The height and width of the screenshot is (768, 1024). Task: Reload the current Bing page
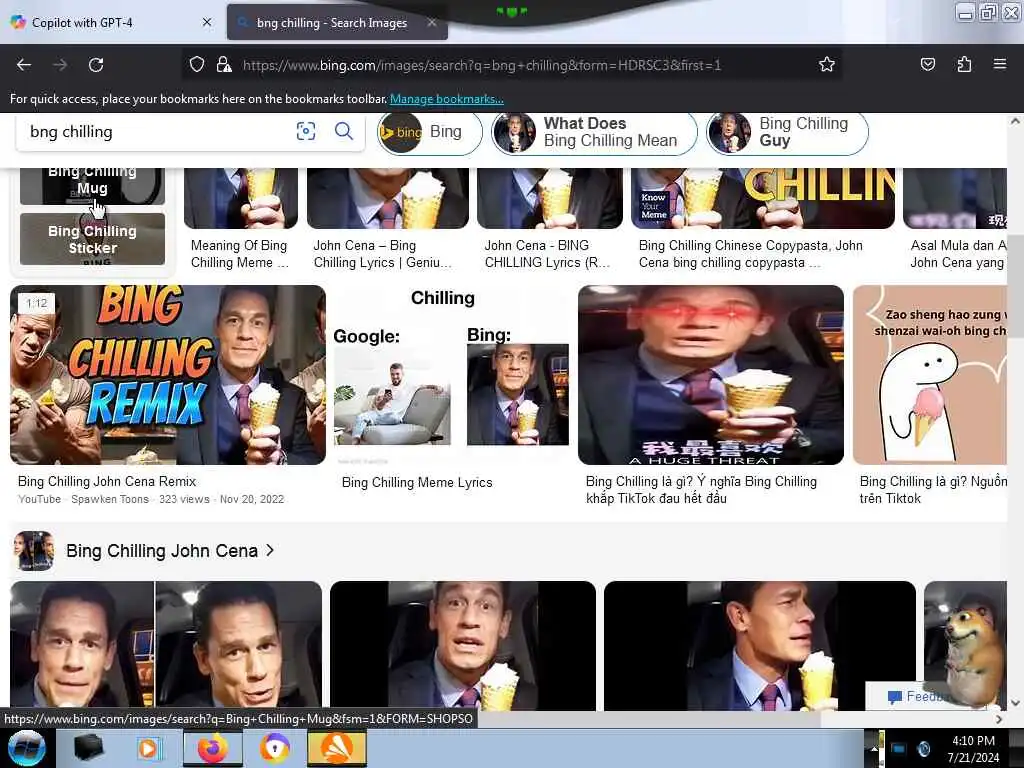96,65
